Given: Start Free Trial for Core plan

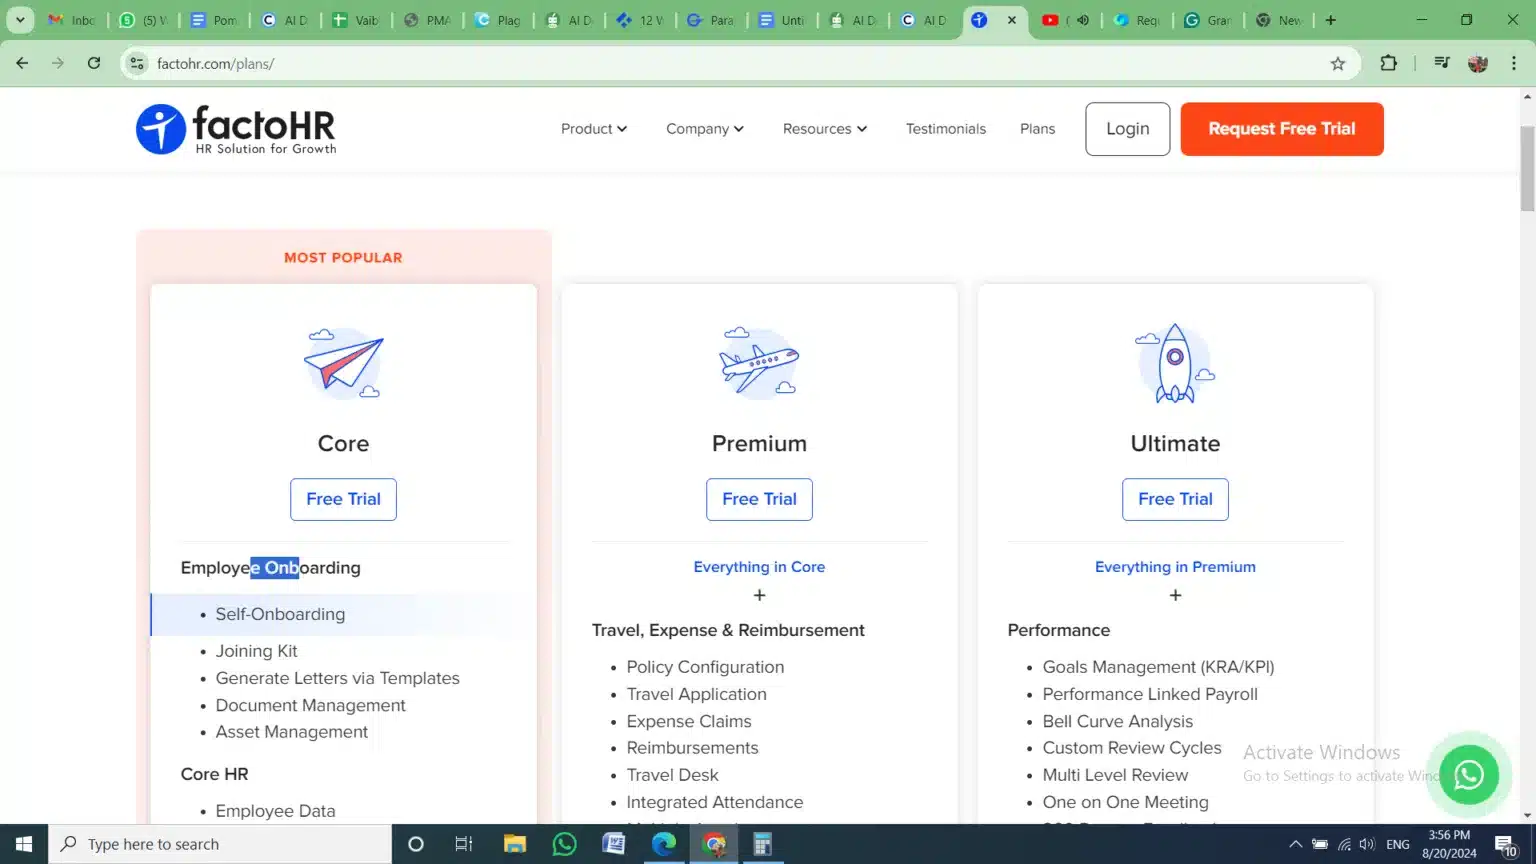Looking at the screenshot, I should coord(343,499).
